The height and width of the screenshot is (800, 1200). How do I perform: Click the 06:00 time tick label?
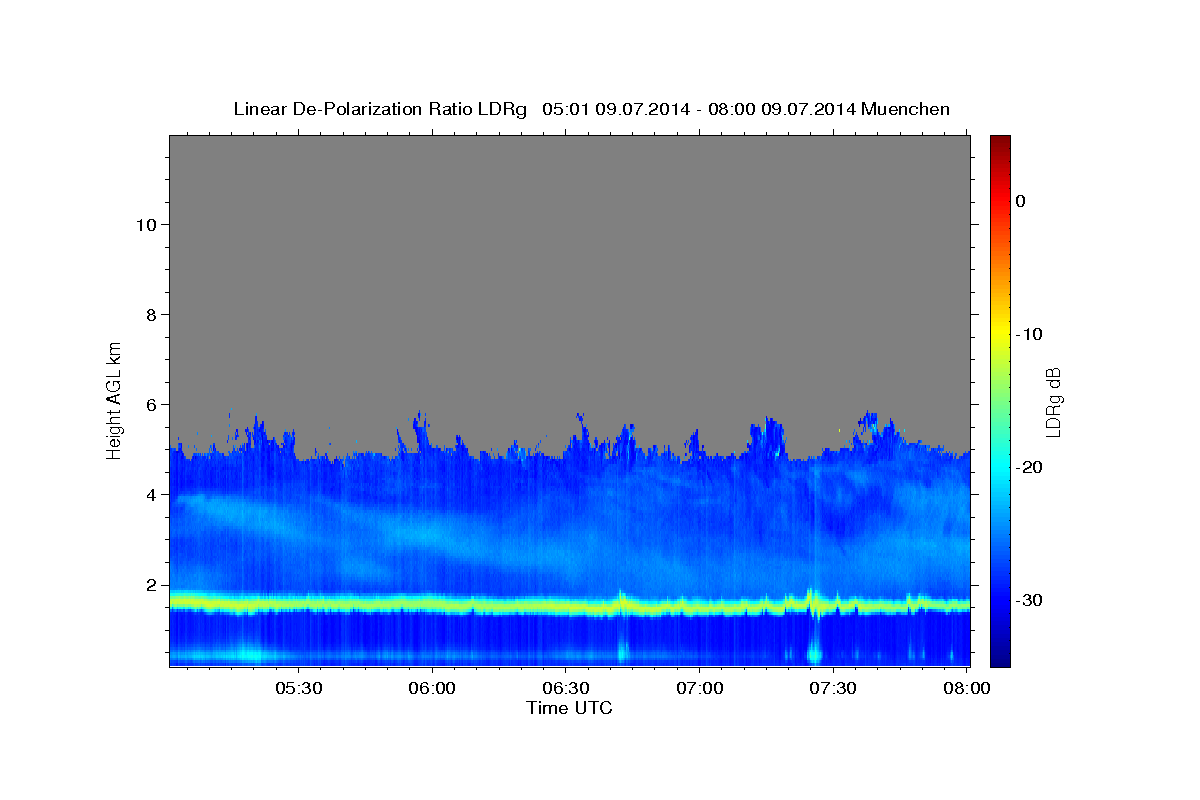tap(432, 689)
